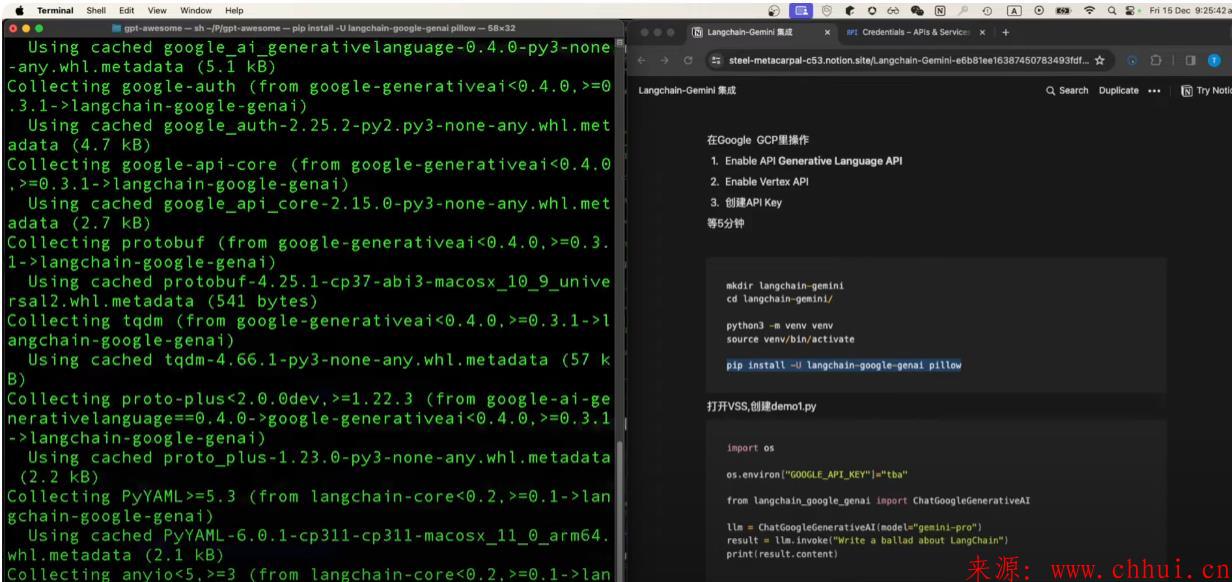Open Time Machine menu bar icon
Viewport: 1232px width, 582px height.
pos(989,10)
